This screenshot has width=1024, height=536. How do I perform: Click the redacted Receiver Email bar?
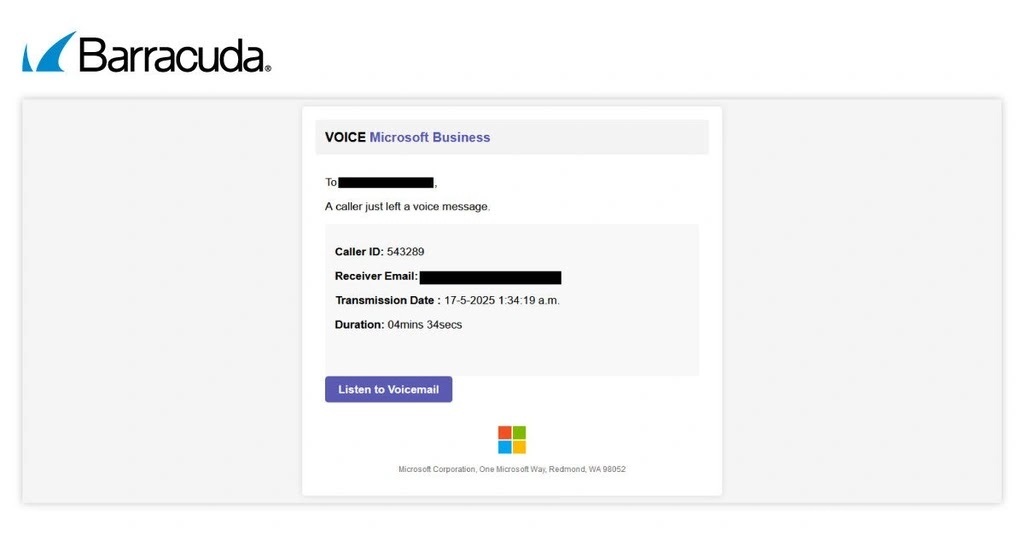pos(490,277)
